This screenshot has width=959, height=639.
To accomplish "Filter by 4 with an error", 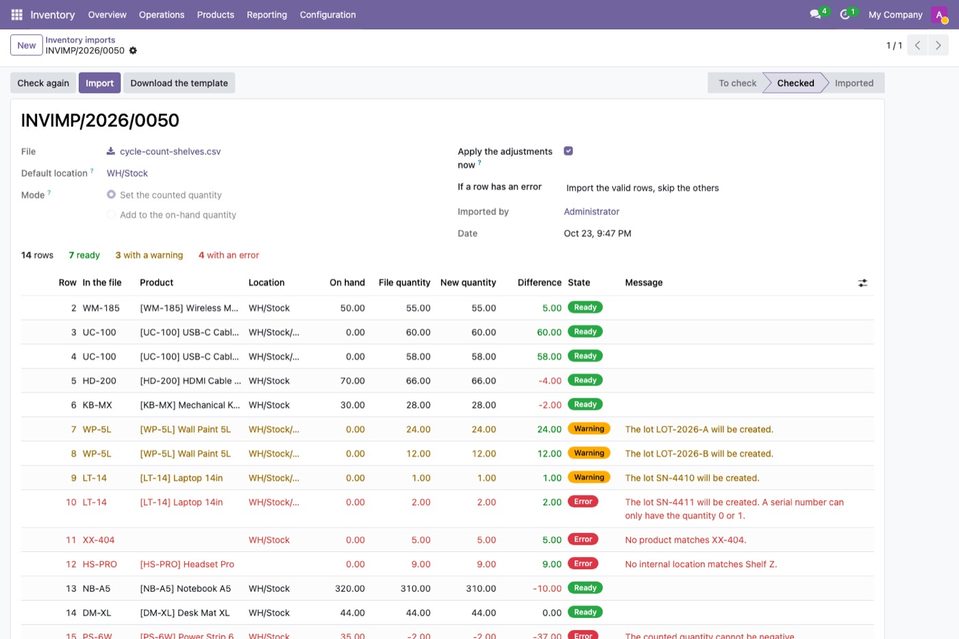I will point(229,255).
